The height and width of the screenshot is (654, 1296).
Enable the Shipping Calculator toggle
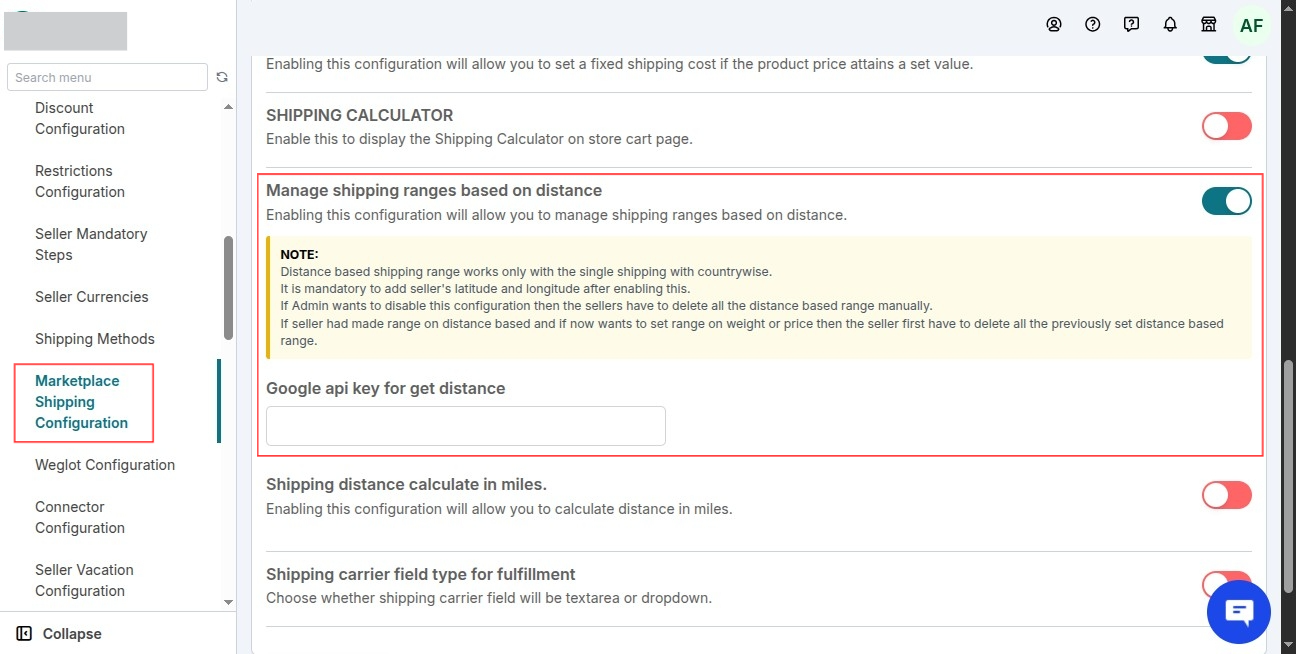1227,126
